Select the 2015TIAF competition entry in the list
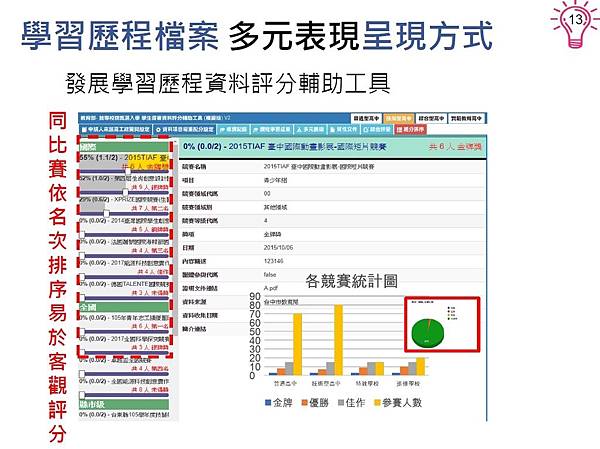The image size is (600, 449). pos(124,162)
